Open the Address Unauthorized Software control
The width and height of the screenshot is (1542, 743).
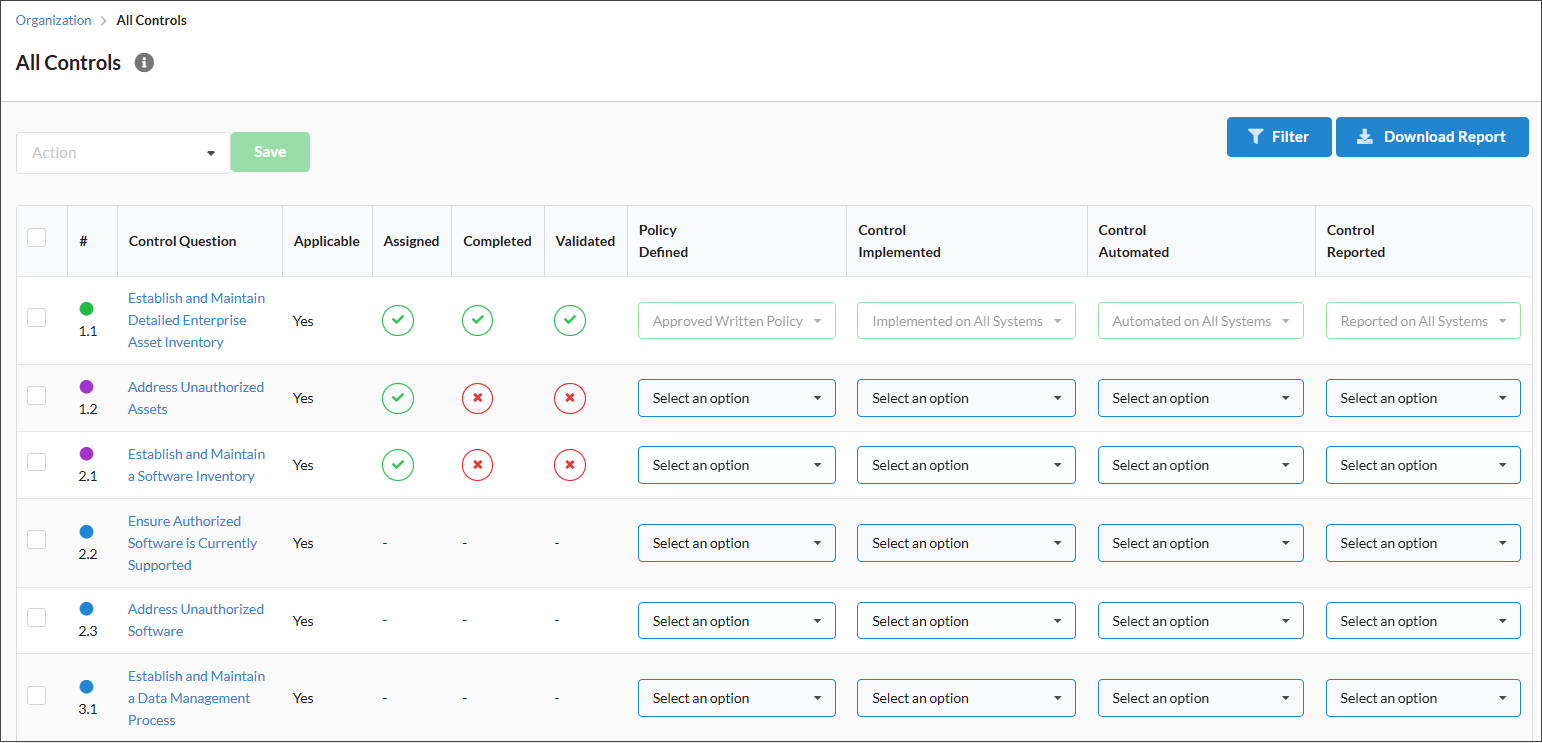[x=196, y=620]
